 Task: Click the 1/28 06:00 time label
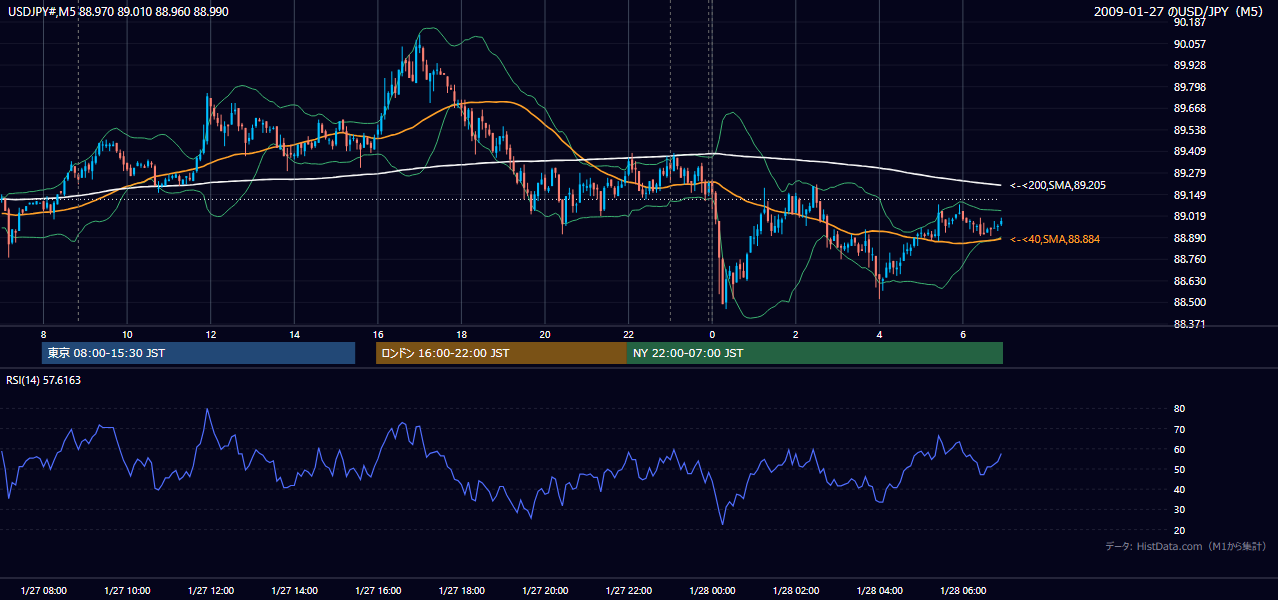[x=962, y=591]
